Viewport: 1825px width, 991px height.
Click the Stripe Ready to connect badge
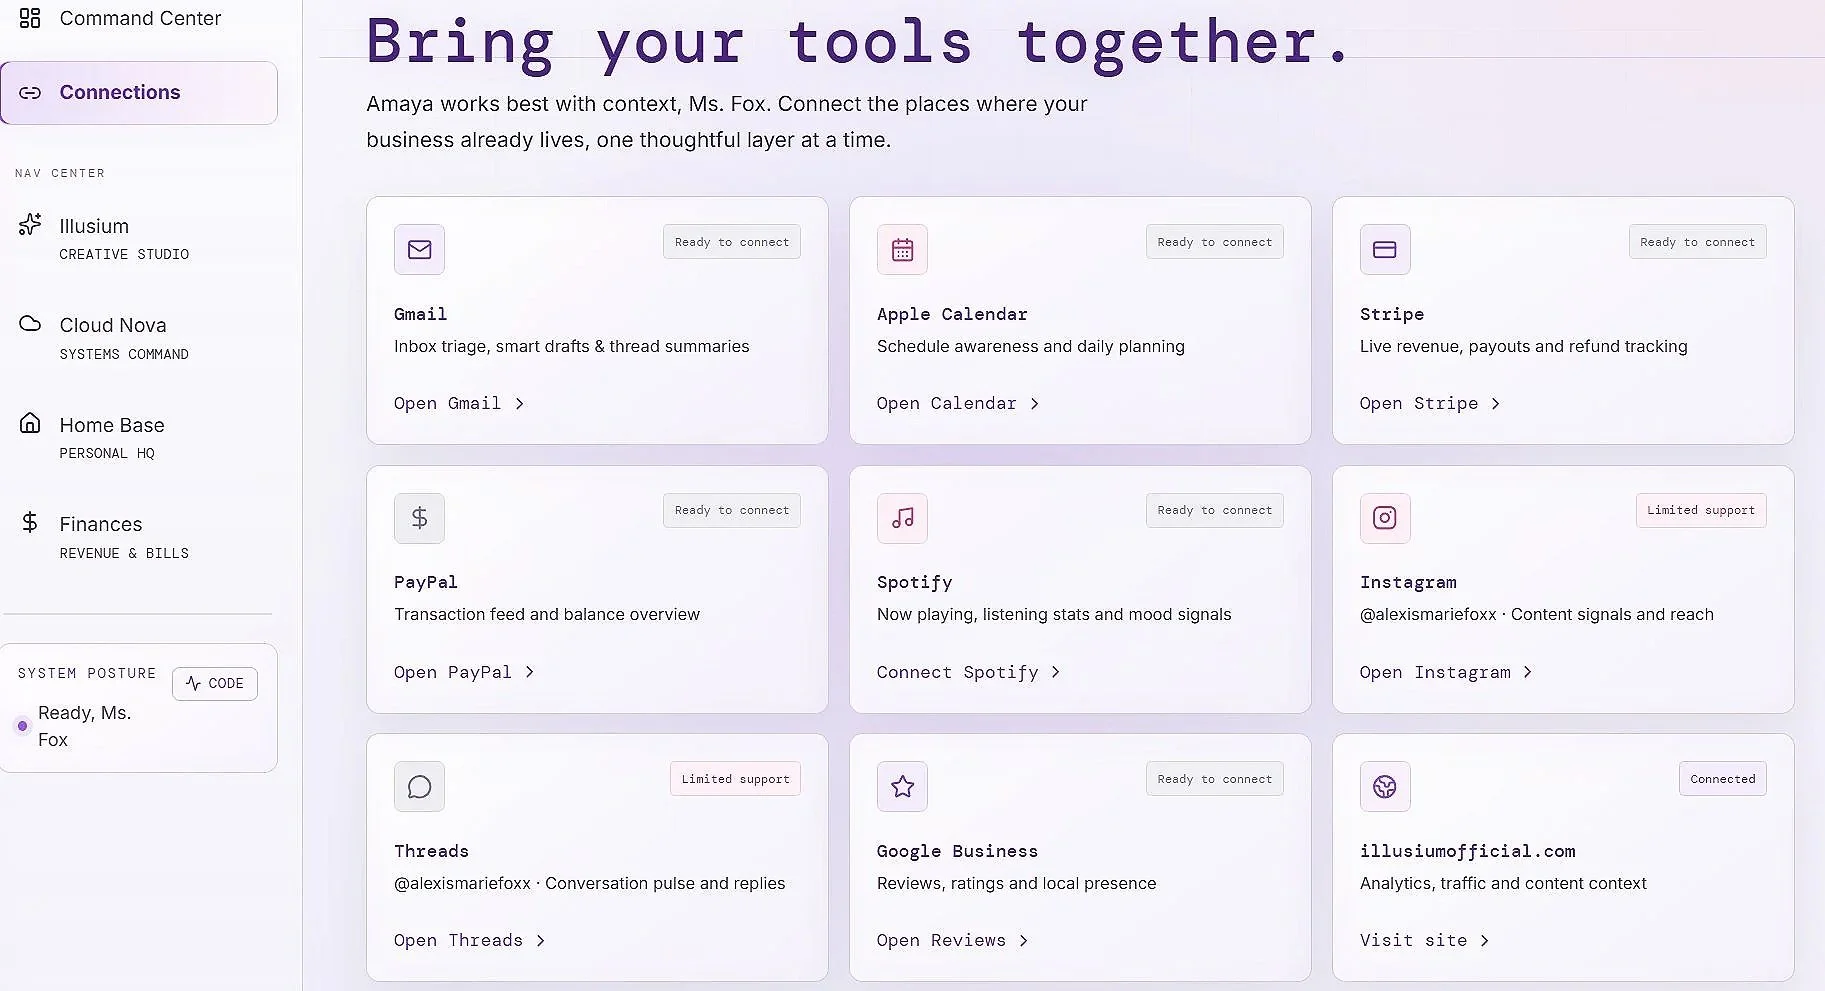tap(1698, 242)
